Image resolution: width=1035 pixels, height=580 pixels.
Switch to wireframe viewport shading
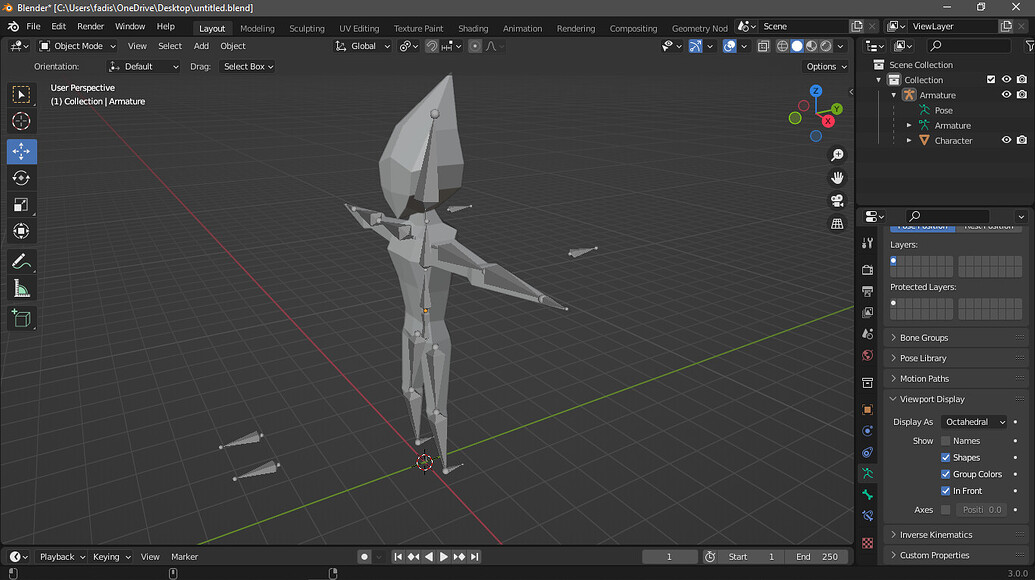pyautogui.click(x=782, y=46)
